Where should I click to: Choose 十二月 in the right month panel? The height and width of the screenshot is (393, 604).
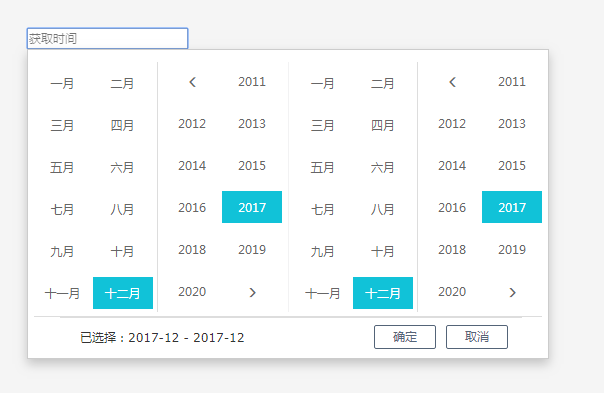point(383,293)
